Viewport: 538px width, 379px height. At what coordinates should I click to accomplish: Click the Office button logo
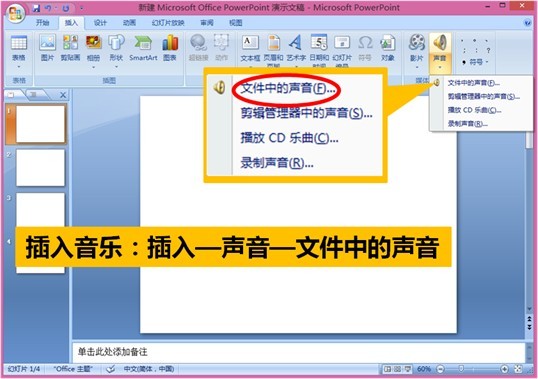tap(16, 14)
